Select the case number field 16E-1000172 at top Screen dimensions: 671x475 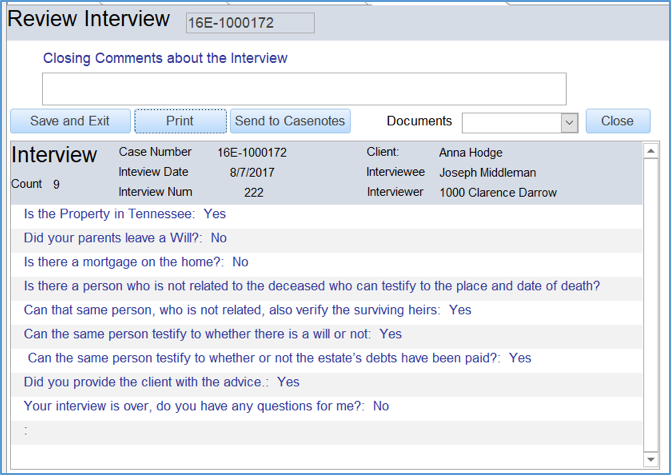coord(250,23)
